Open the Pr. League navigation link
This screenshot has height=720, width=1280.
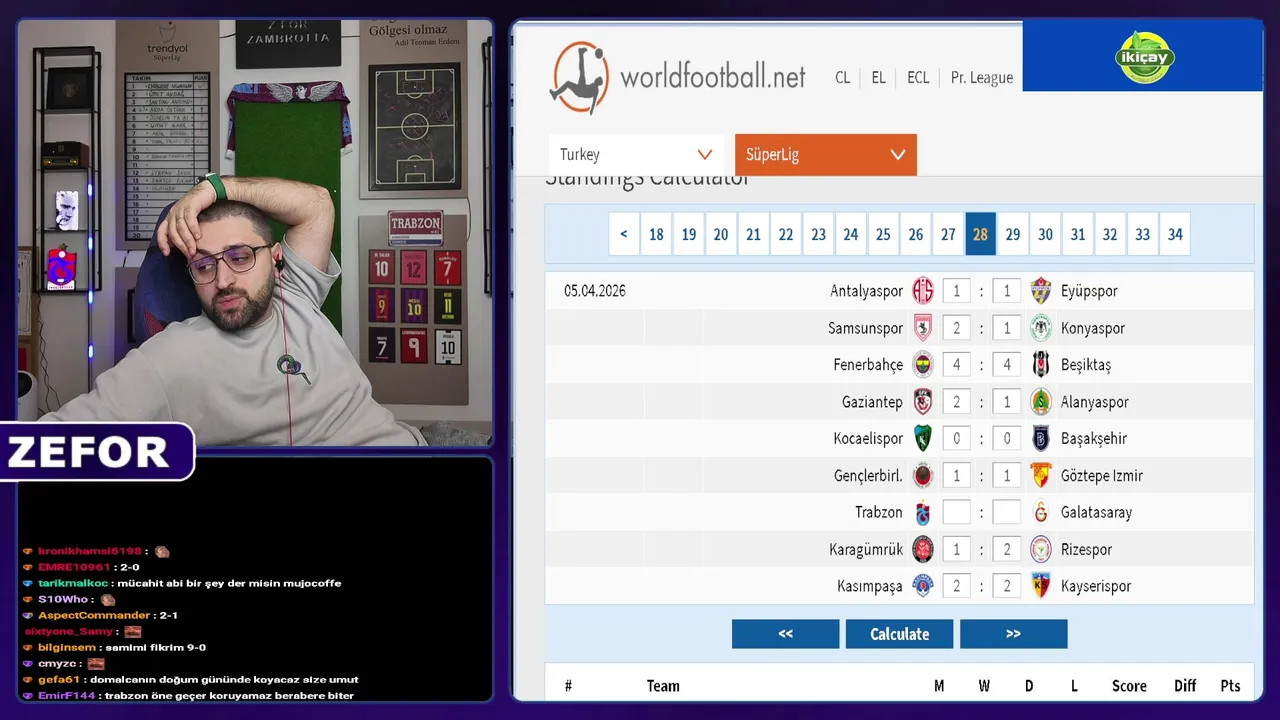click(982, 77)
